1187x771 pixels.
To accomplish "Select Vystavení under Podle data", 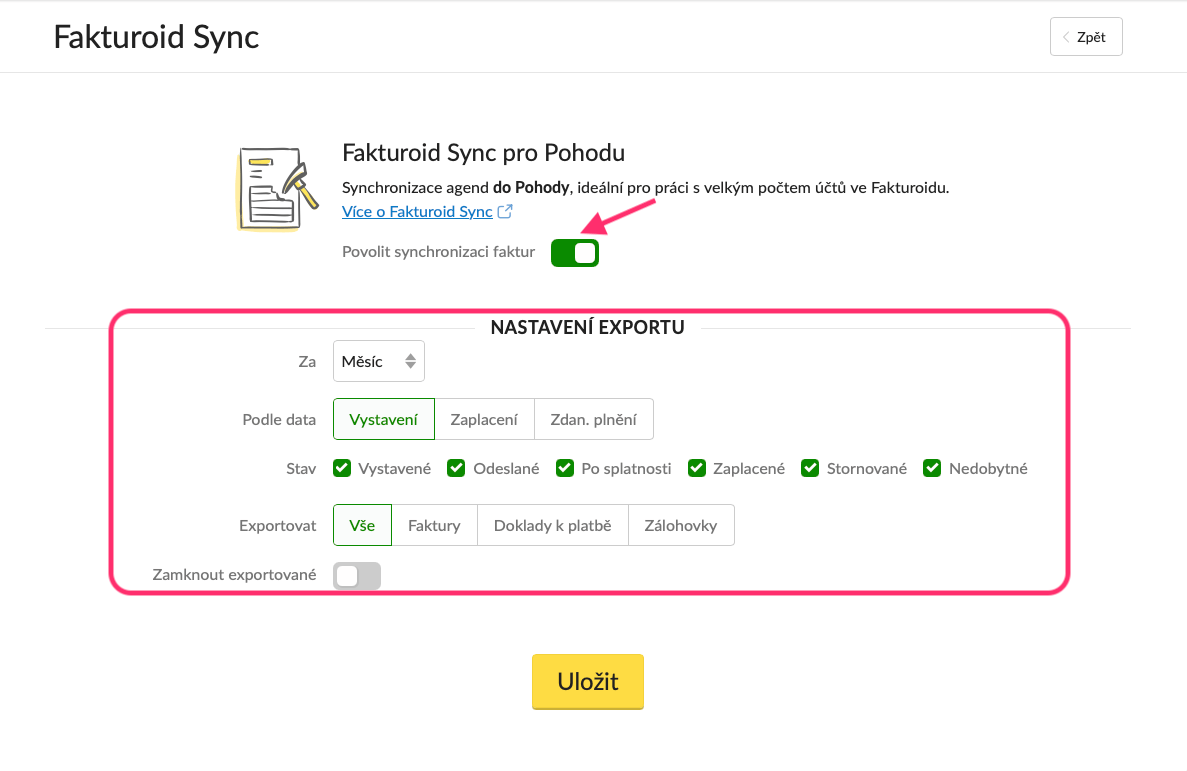I will pyautogui.click(x=384, y=419).
